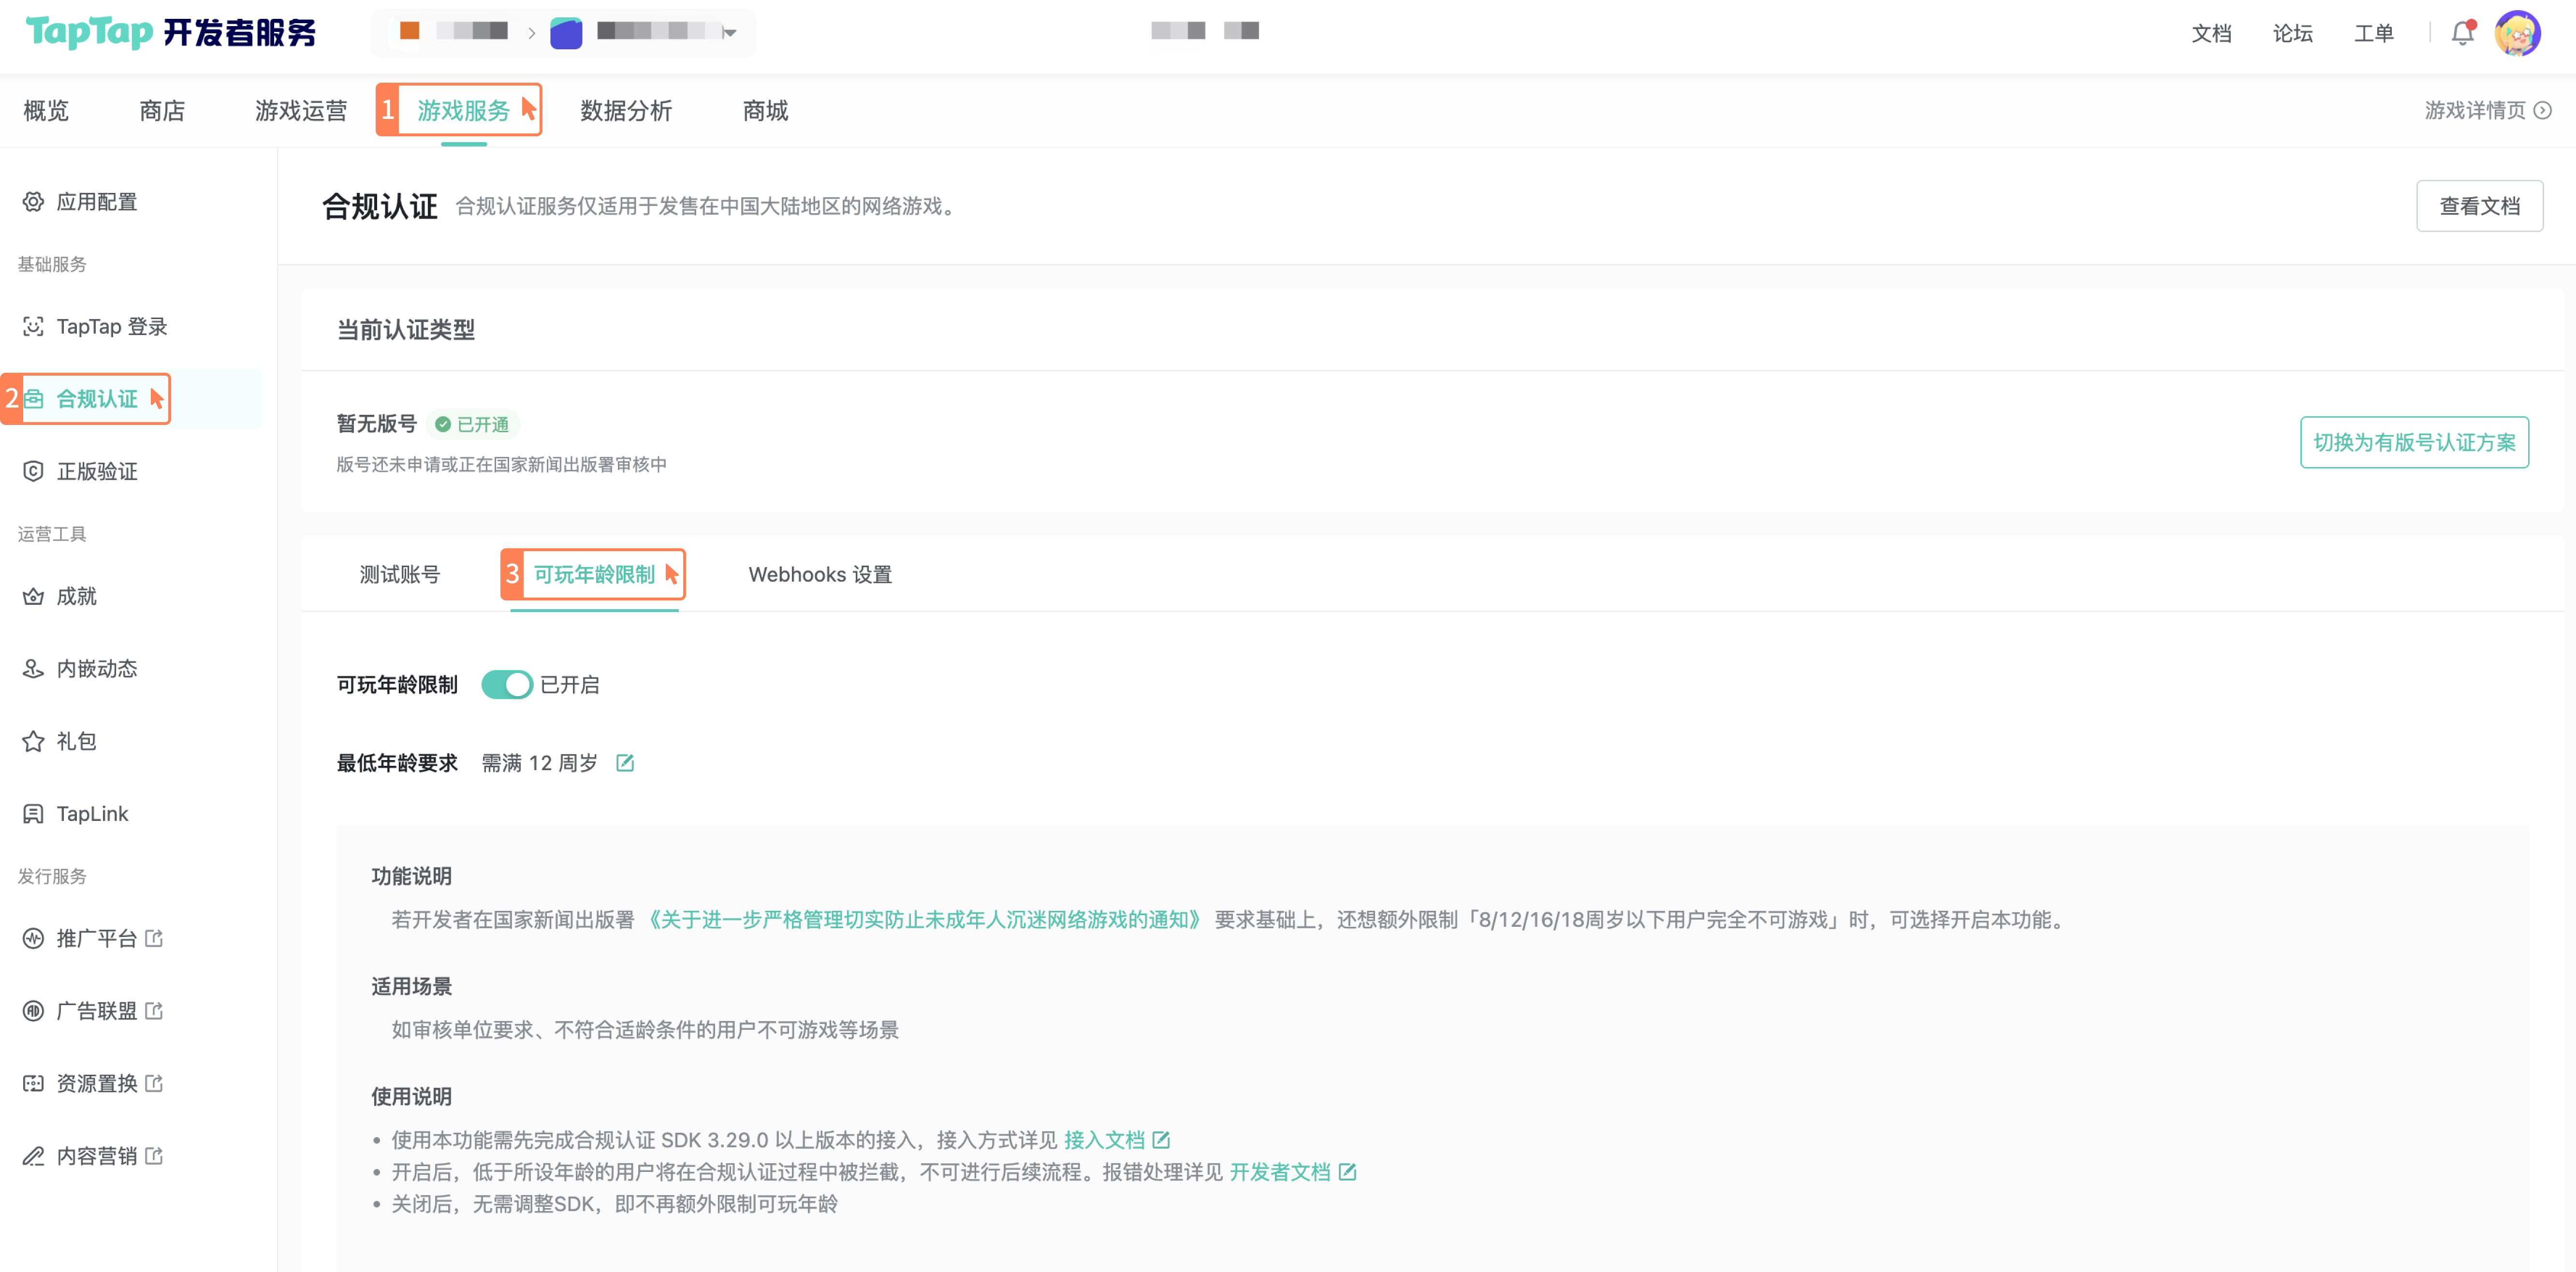This screenshot has height=1272, width=2576.
Task: Click external icon after 开发者文档
Action: coord(1347,1172)
